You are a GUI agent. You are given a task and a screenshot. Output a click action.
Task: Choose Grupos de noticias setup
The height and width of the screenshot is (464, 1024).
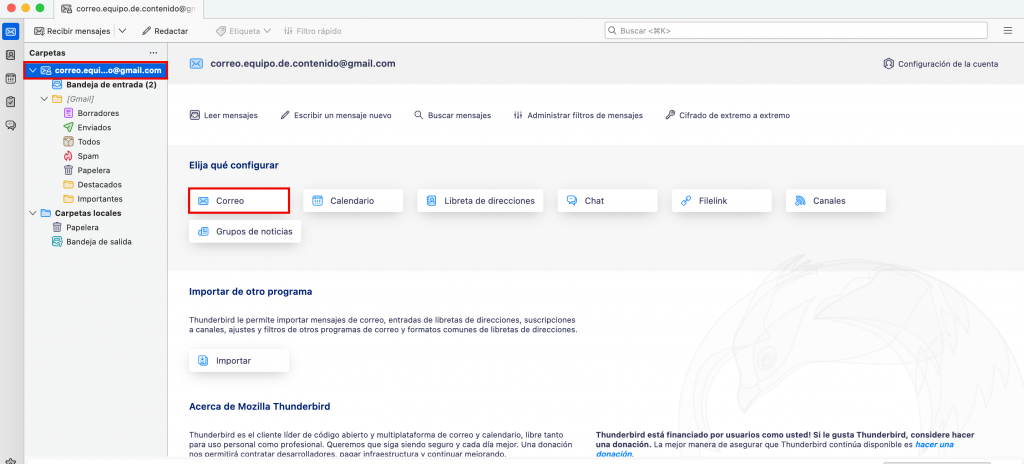pyautogui.click(x=245, y=231)
